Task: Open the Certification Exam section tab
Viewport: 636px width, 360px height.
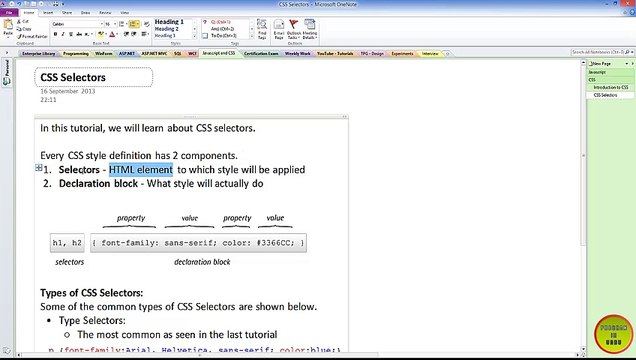Action: 261,54
